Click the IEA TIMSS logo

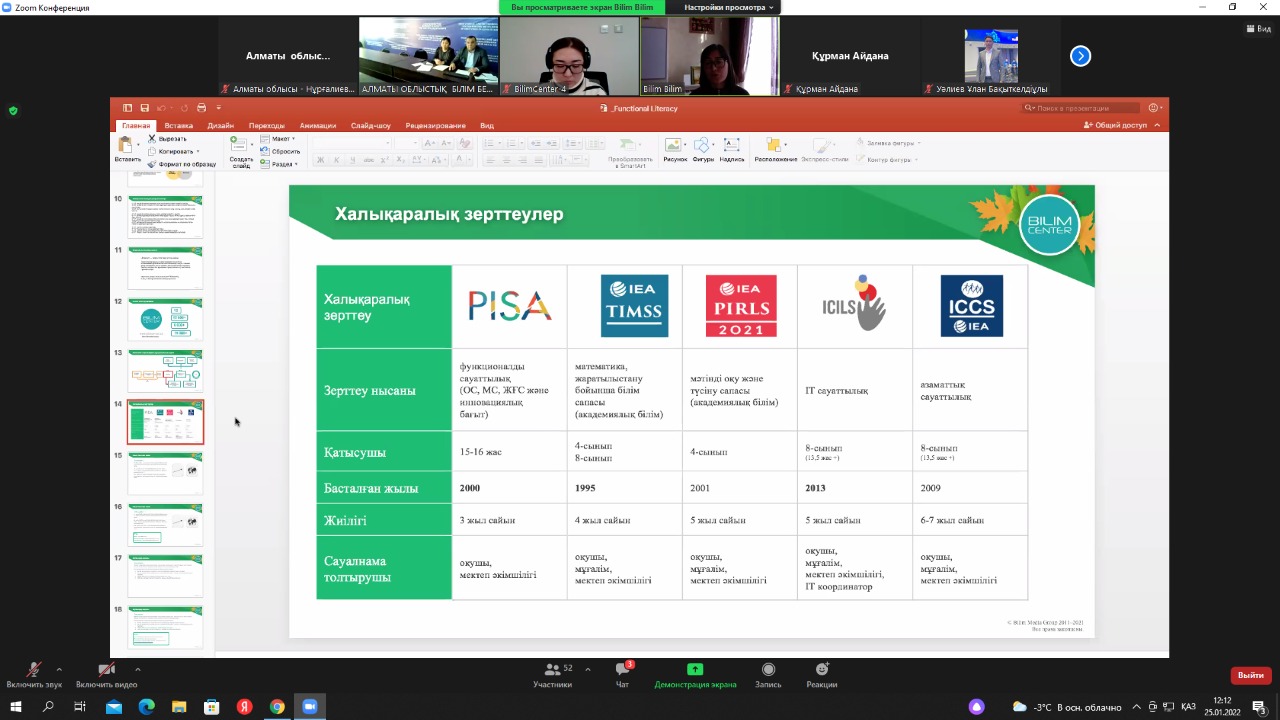634,306
